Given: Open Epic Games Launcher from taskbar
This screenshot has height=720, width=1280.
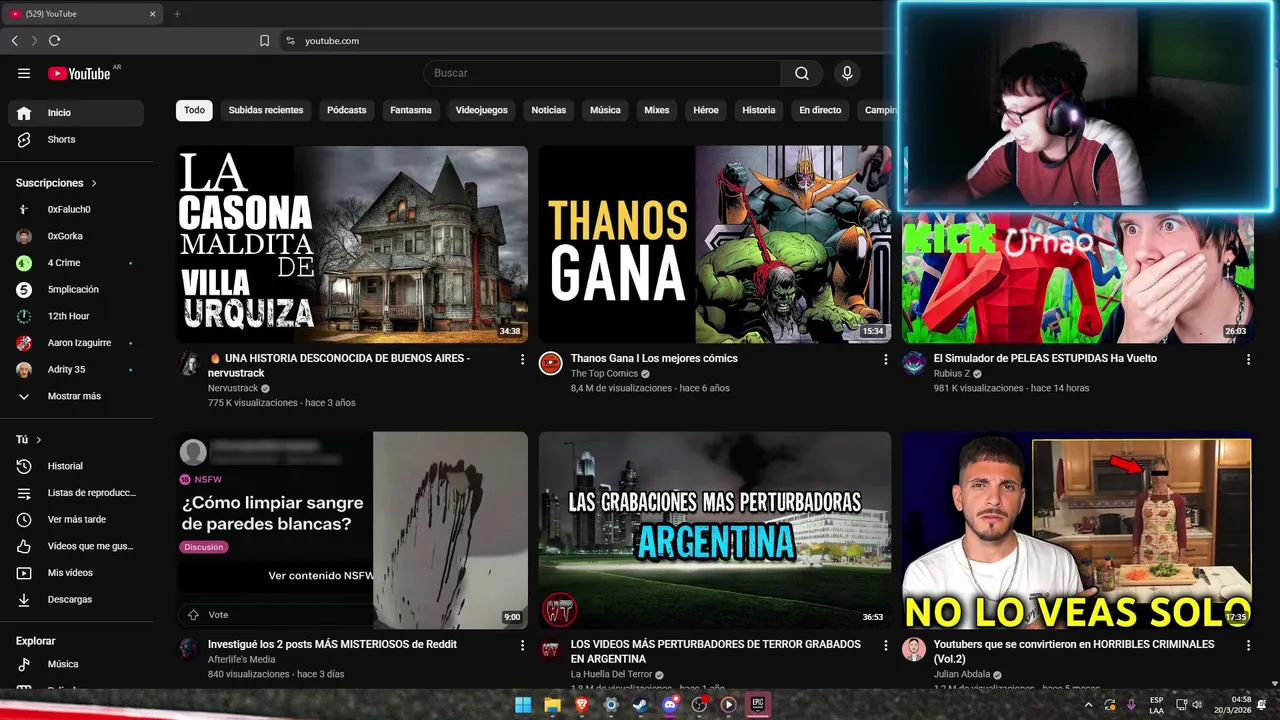Looking at the screenshot, I should [x=758, y=705].
